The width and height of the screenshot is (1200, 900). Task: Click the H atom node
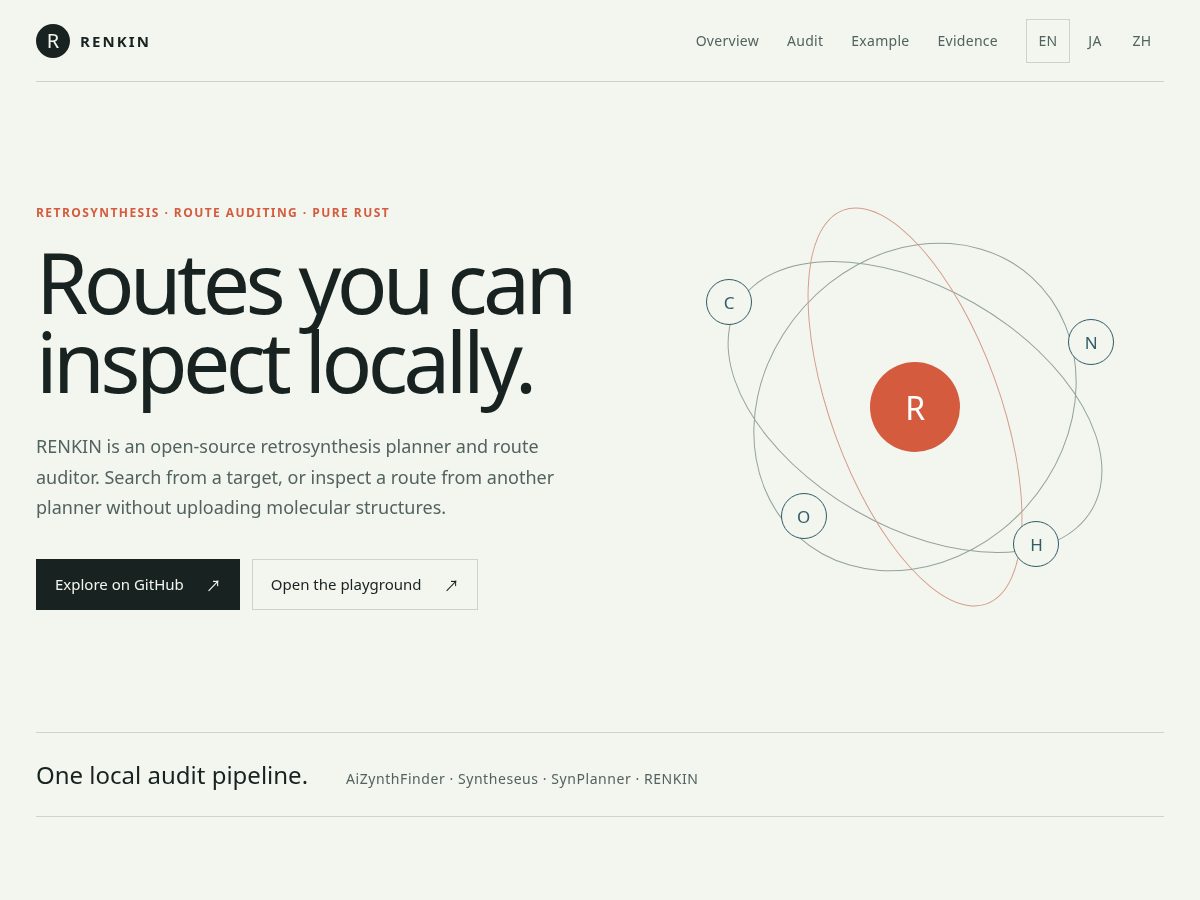1036,544
